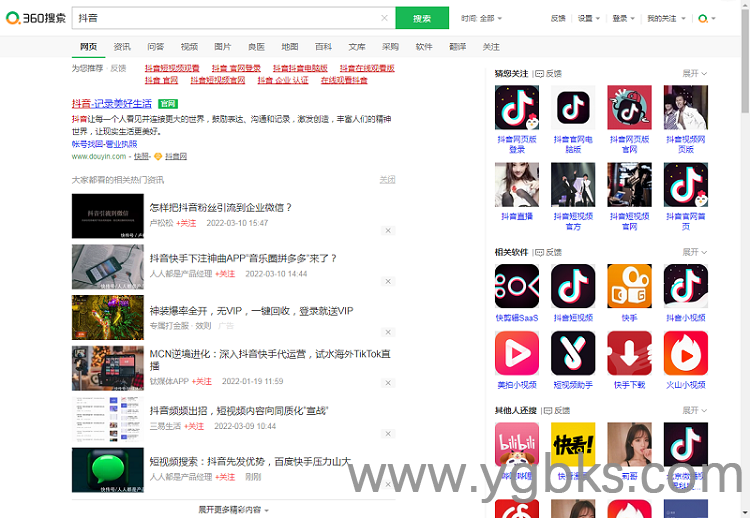Open the 快手 app icon in 相关软件
Image resolution: width=750 pixels, height=518 pixels.
(629, 286)
